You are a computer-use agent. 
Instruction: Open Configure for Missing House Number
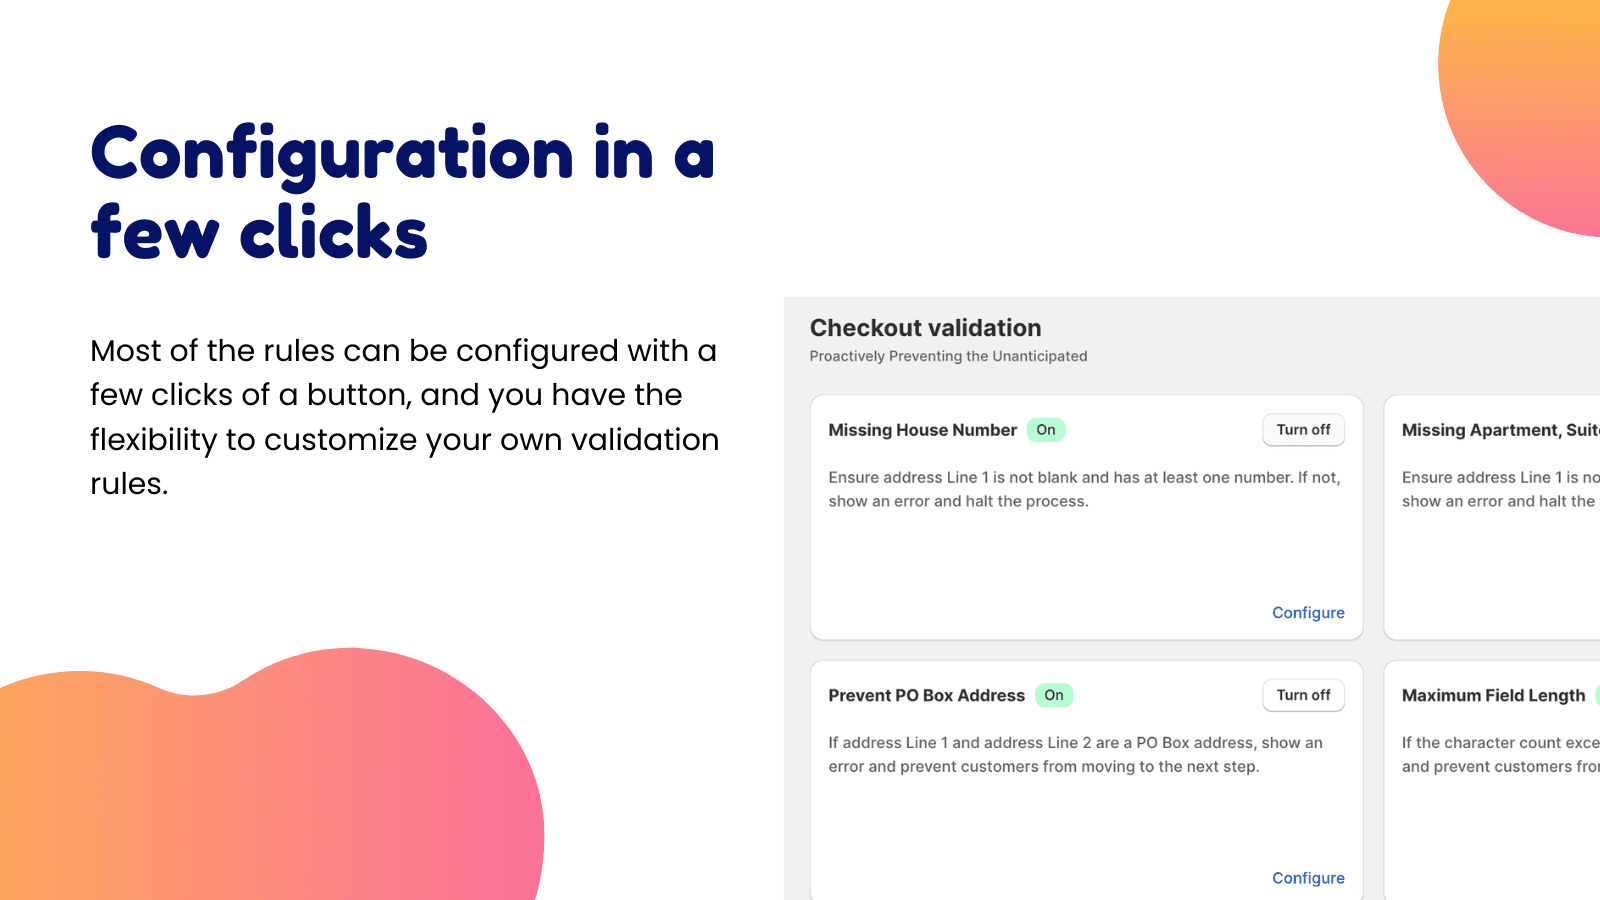point(1308,613)
